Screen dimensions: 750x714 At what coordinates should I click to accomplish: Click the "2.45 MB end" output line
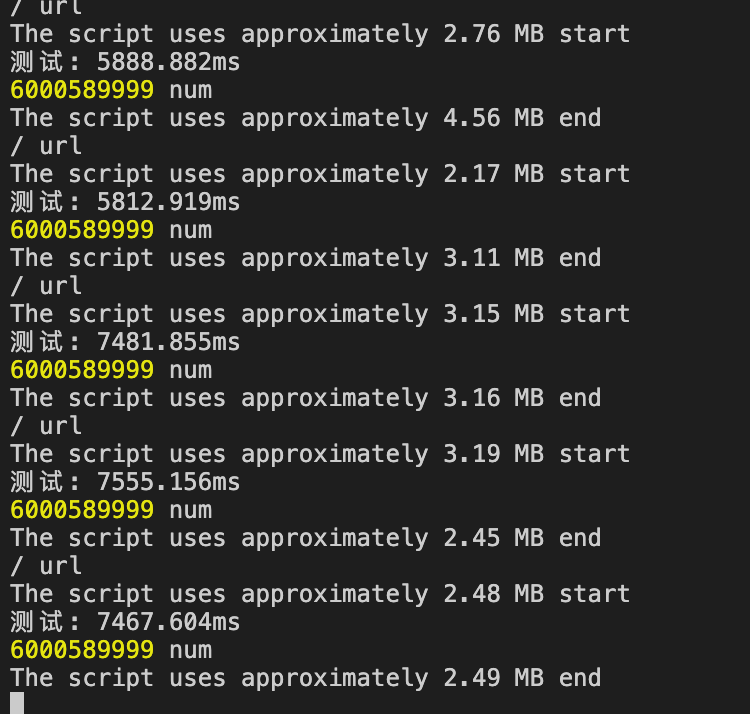pyautogui.click(x=305, y=538)
